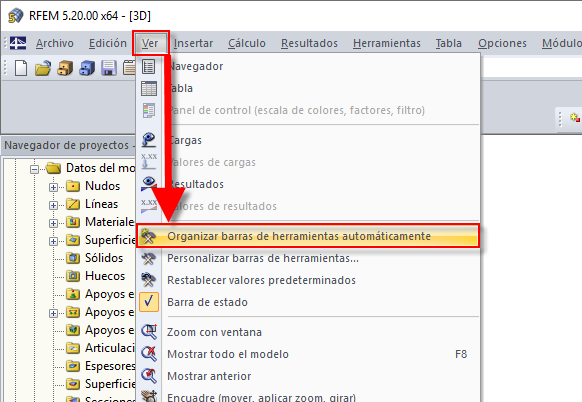Image resolution: width=582 pixels, height=402 pixels.
Task: Expand the Materiales tree node
Action: pos(53,223)
